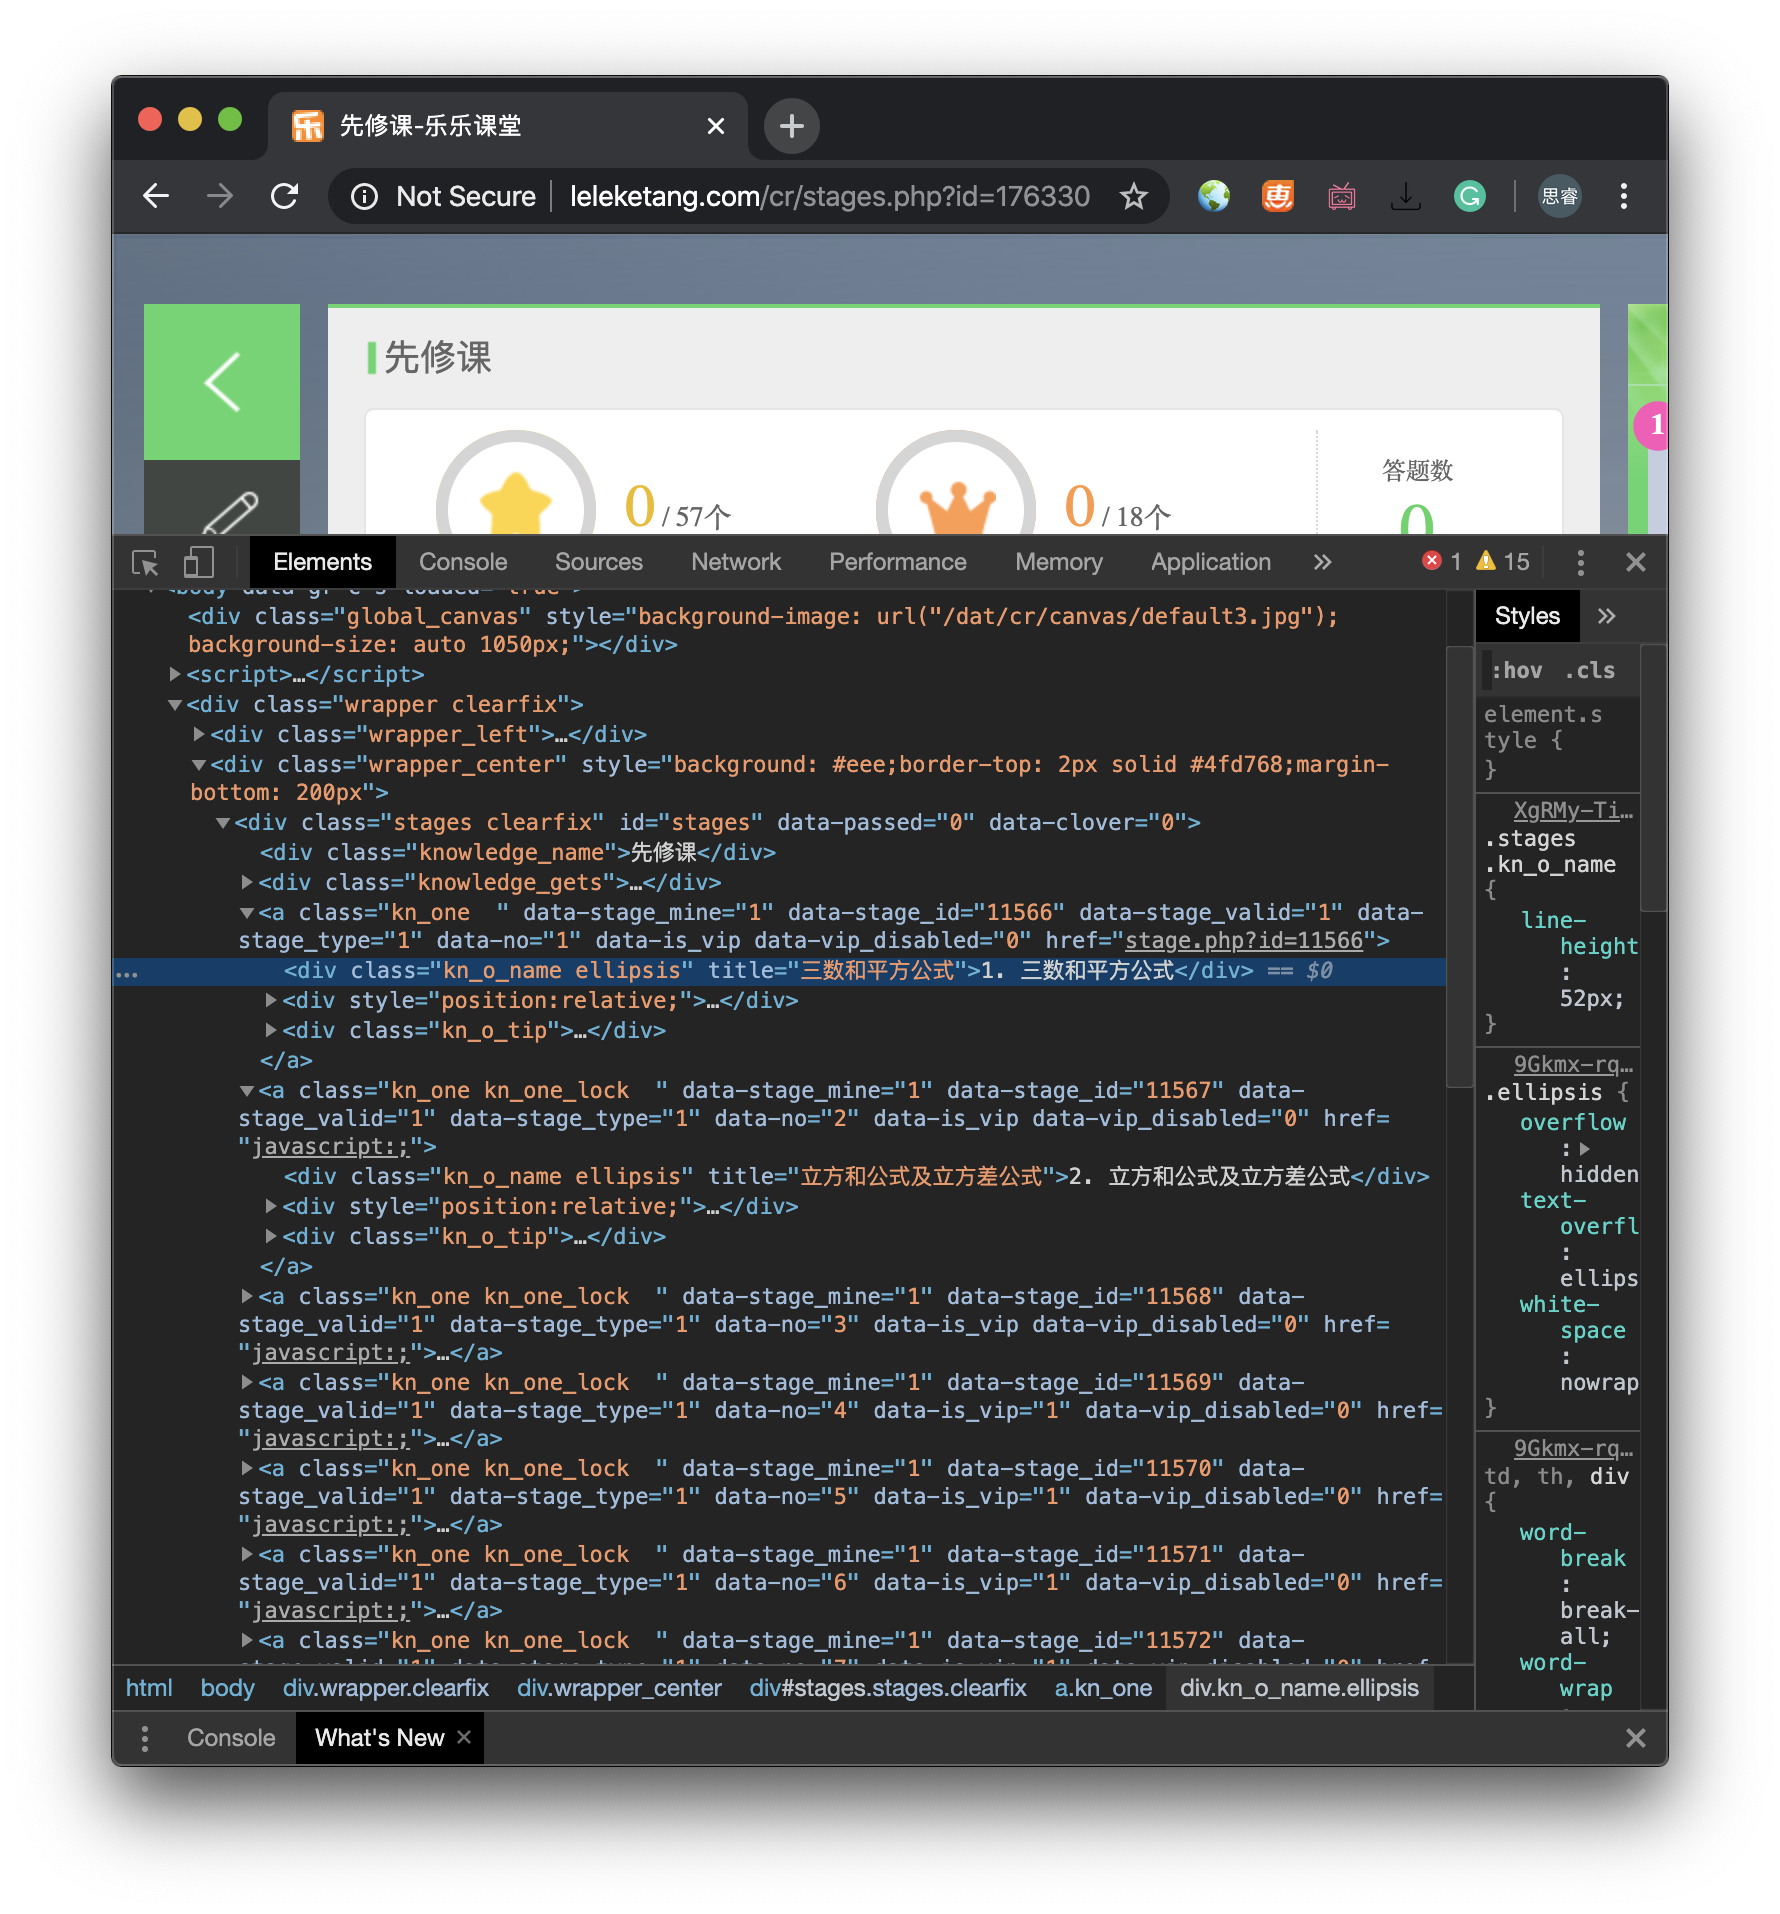Open the drawer three-dot menu
The width and height of the screenshot is (1780, 1914).
[145, 1738]
